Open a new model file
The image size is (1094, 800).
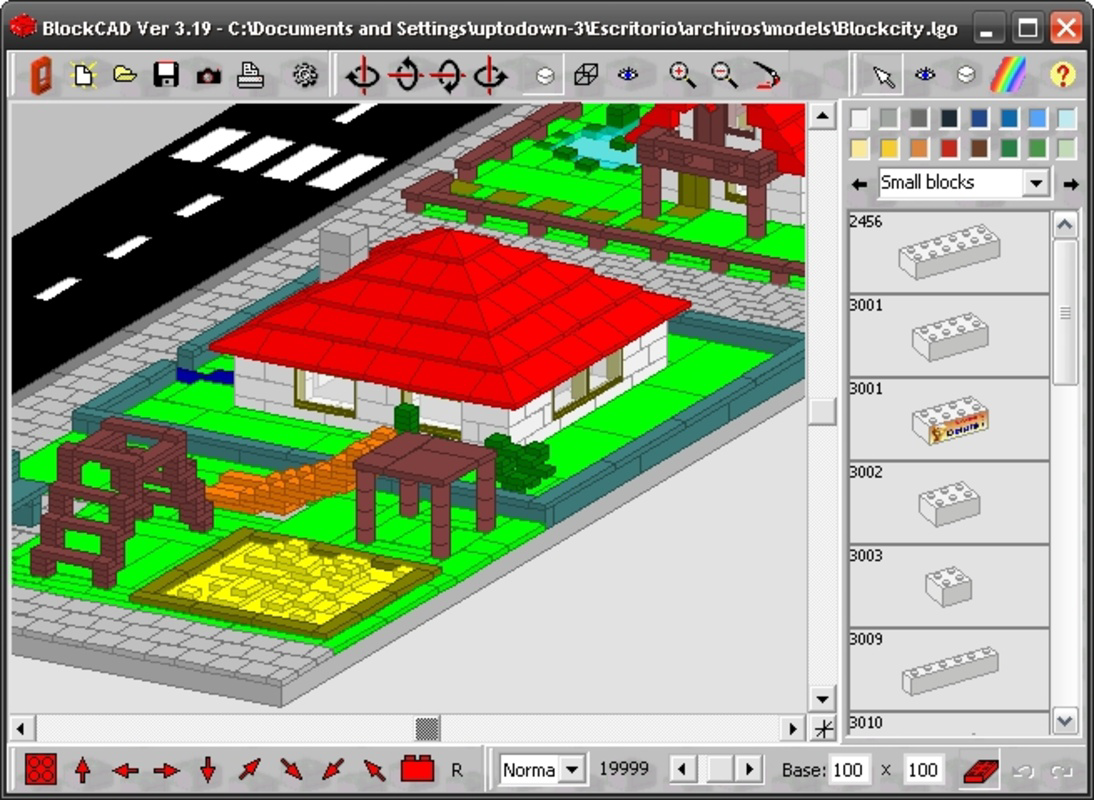85,73
